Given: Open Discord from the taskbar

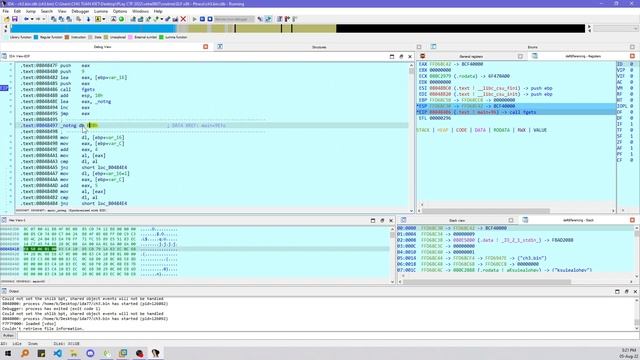Looking at the screenshot, I should click(90, 353).
